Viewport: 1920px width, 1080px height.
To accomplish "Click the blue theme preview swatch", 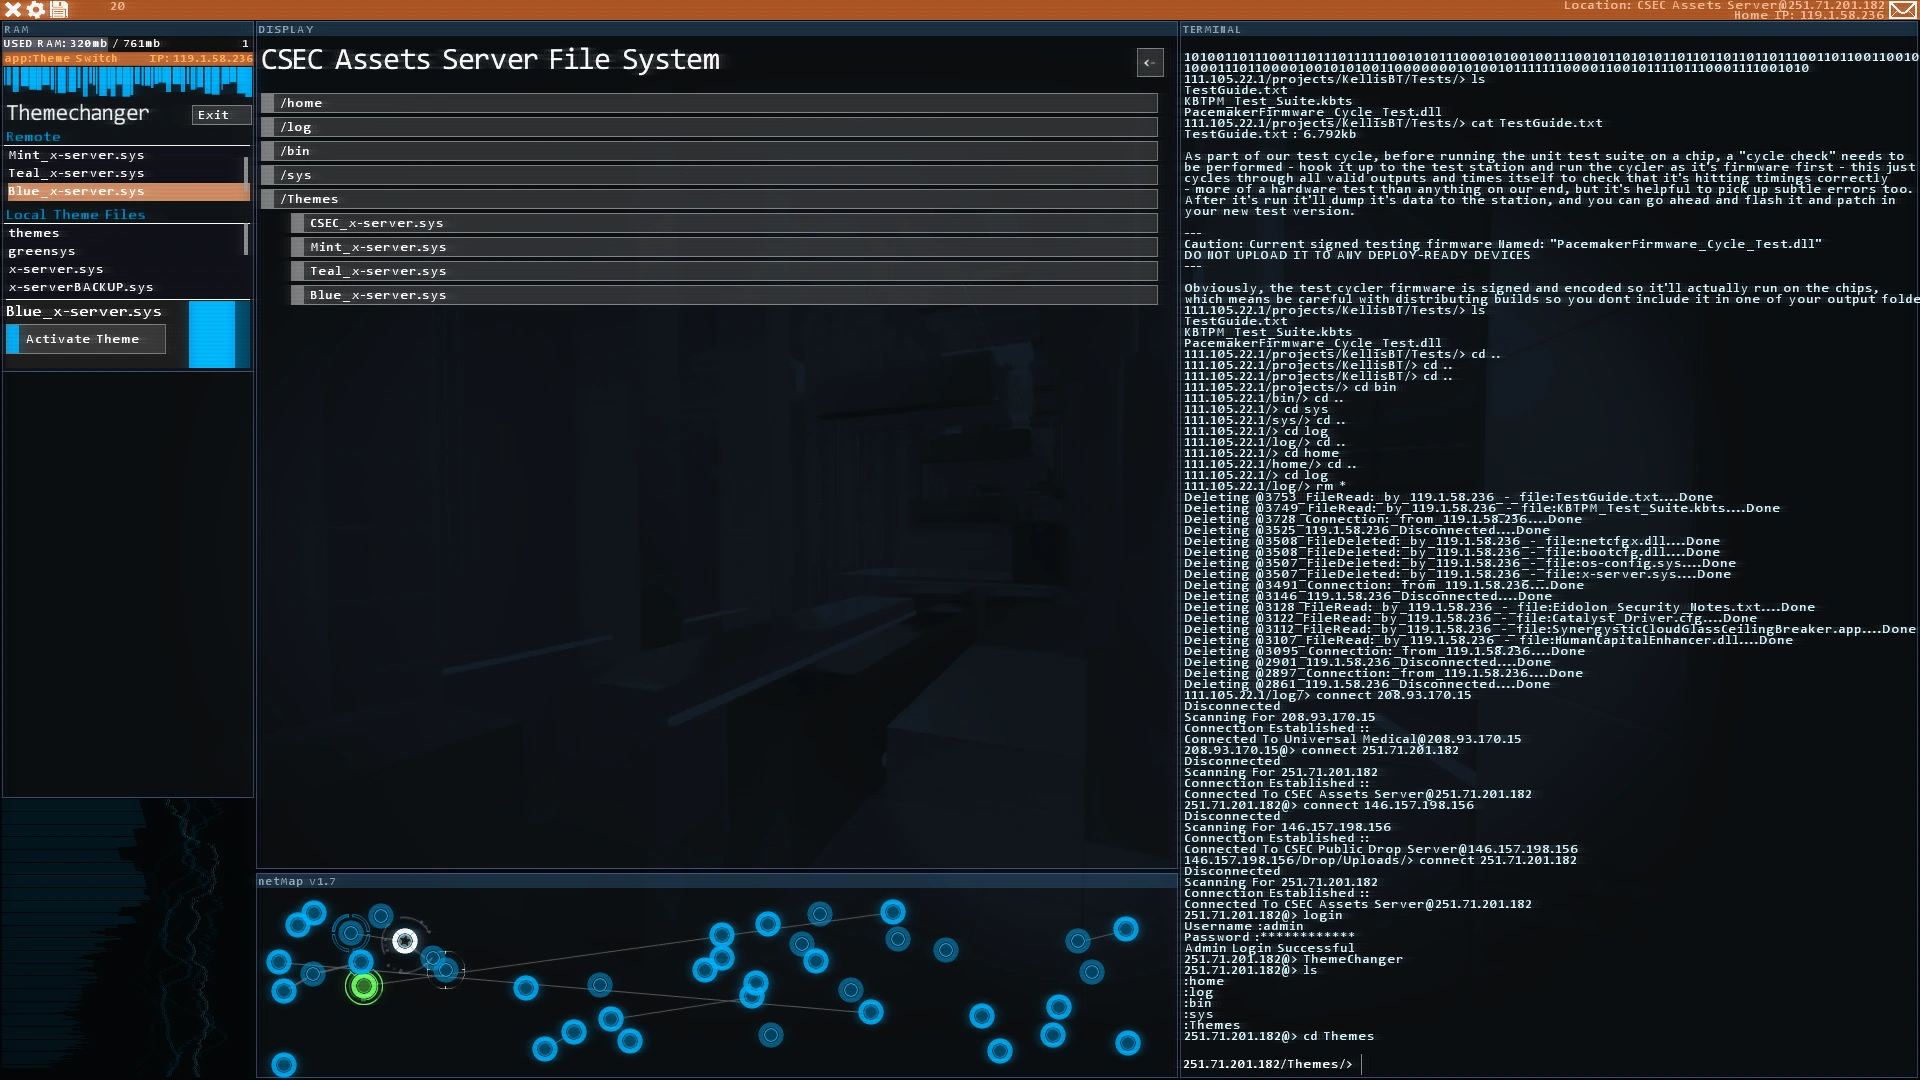I will tap(212, 335).
